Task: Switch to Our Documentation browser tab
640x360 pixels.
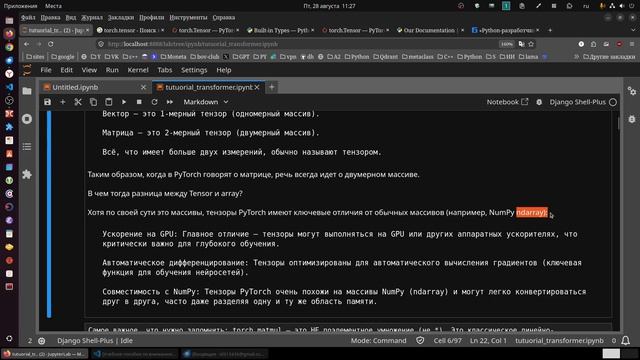Action: pyautogui.click(x=429, y=30)
